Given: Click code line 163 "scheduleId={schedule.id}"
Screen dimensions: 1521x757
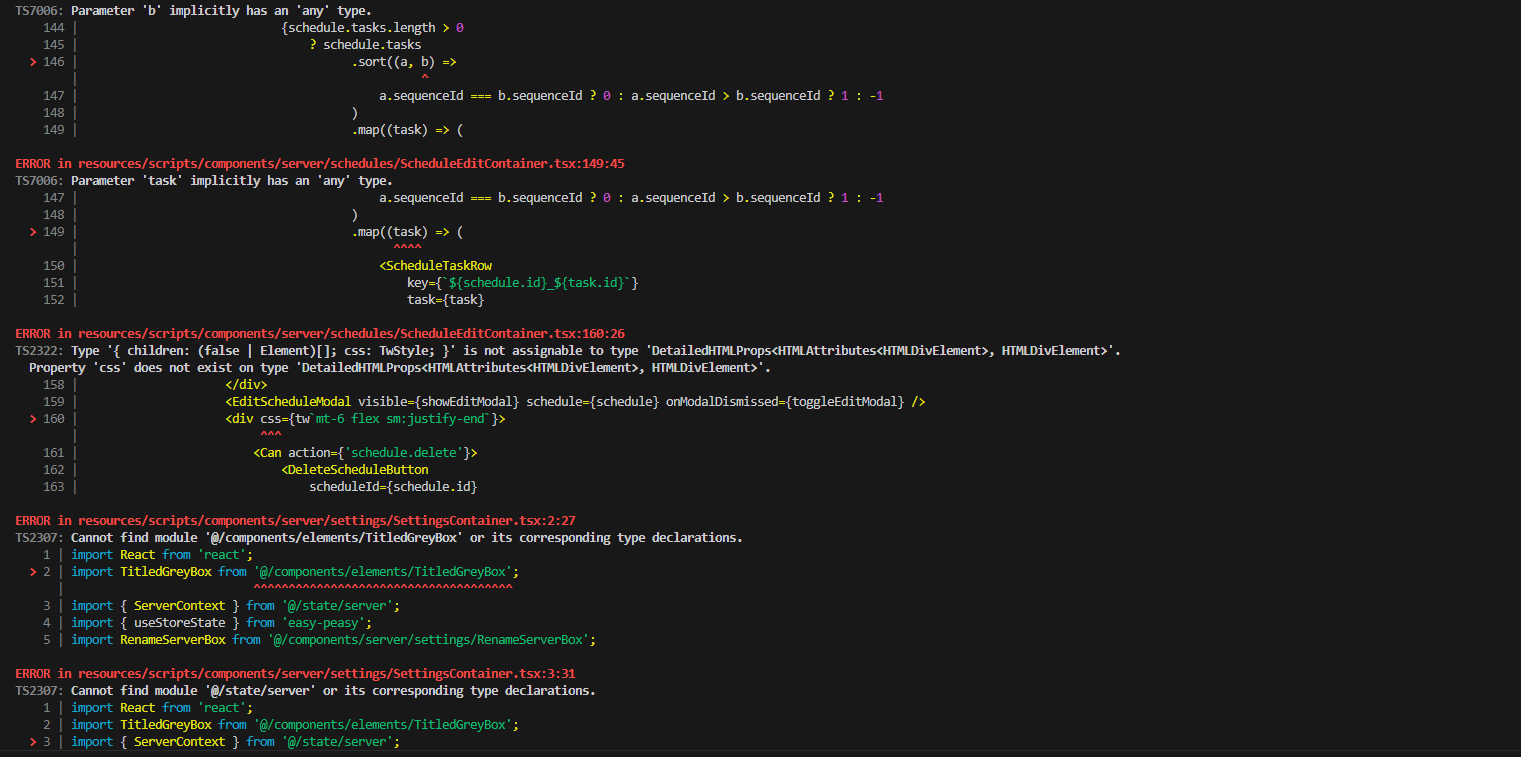Looking at the screenshot, I should 393,487.
